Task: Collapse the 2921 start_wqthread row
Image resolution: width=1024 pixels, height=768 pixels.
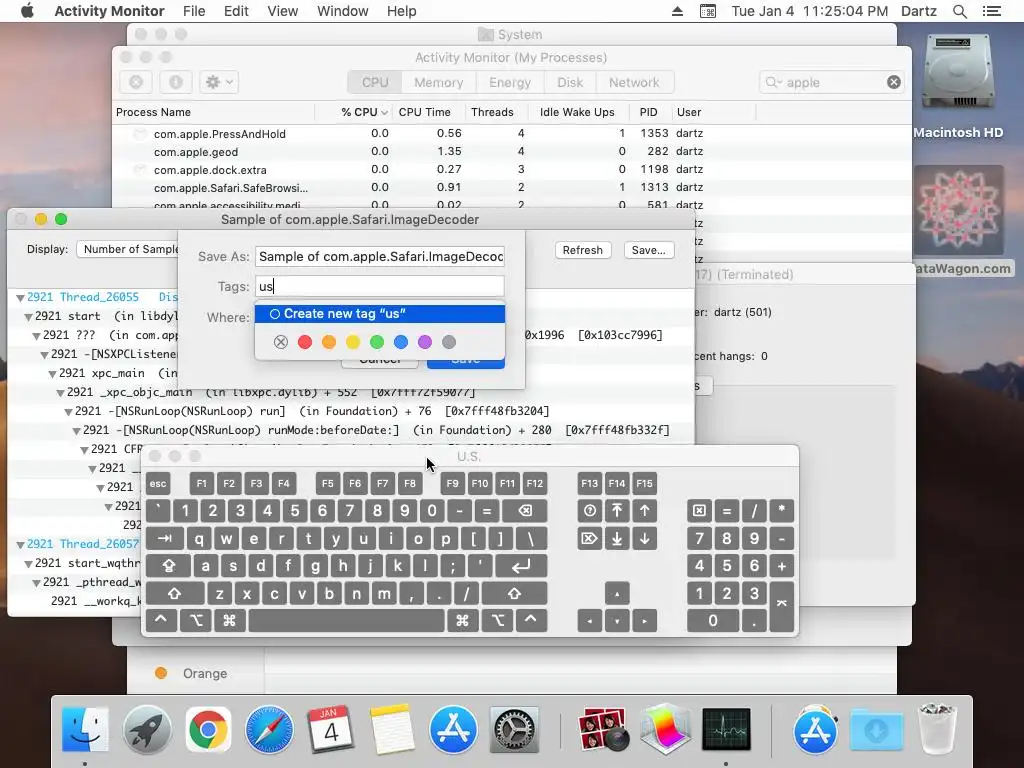Action: 28,564
